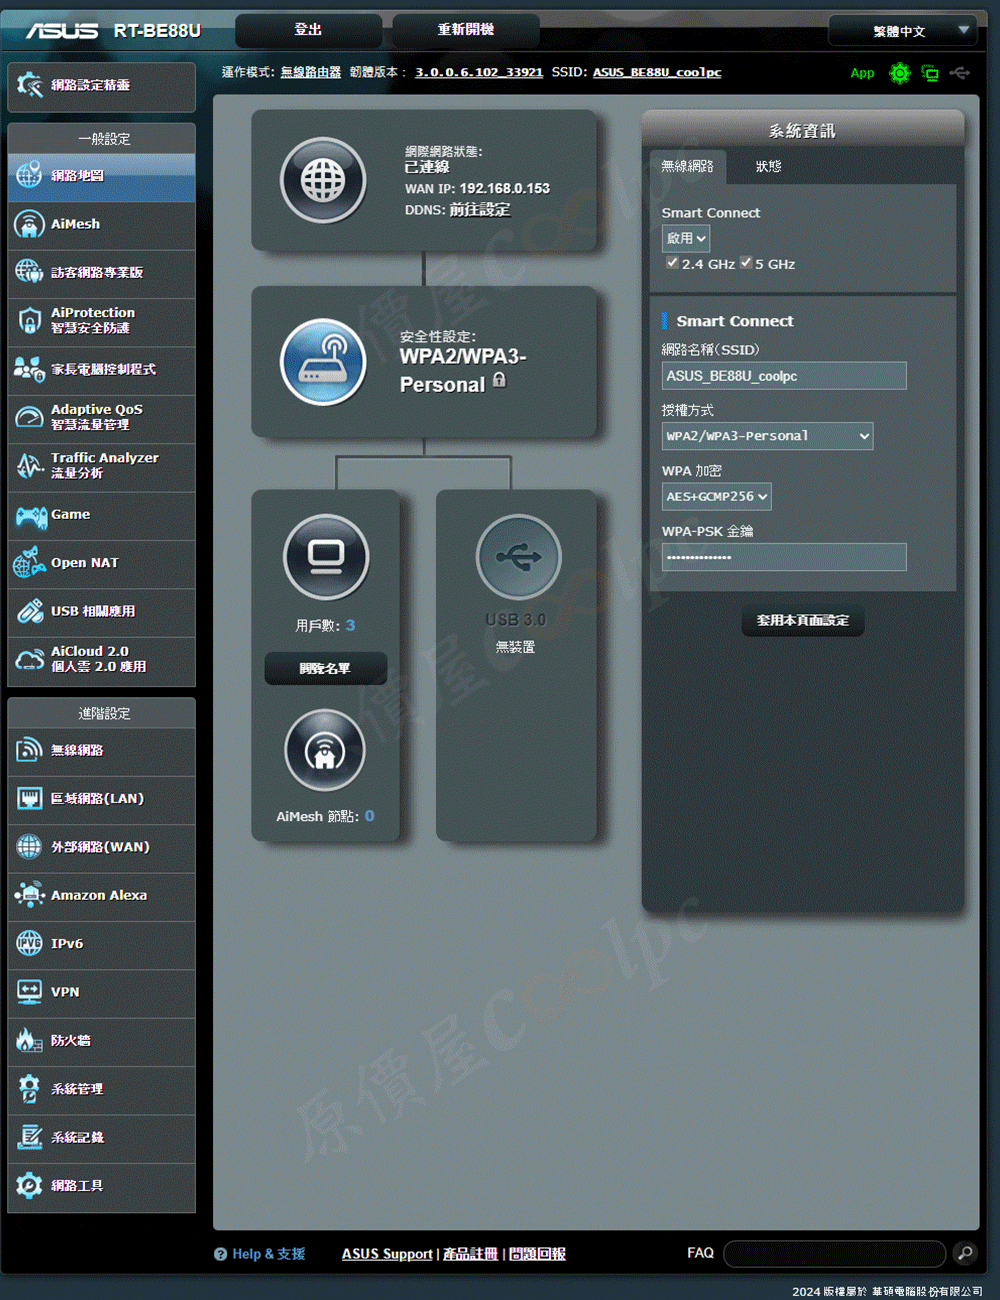
Task: Click the 重新開機 reboot button
Action: pos(466,30)
